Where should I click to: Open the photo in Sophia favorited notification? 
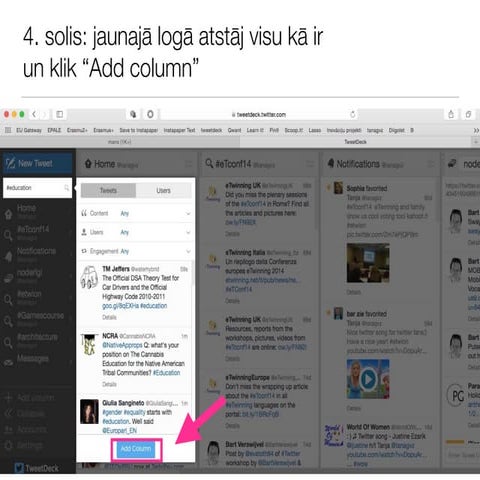coord(368,263)
